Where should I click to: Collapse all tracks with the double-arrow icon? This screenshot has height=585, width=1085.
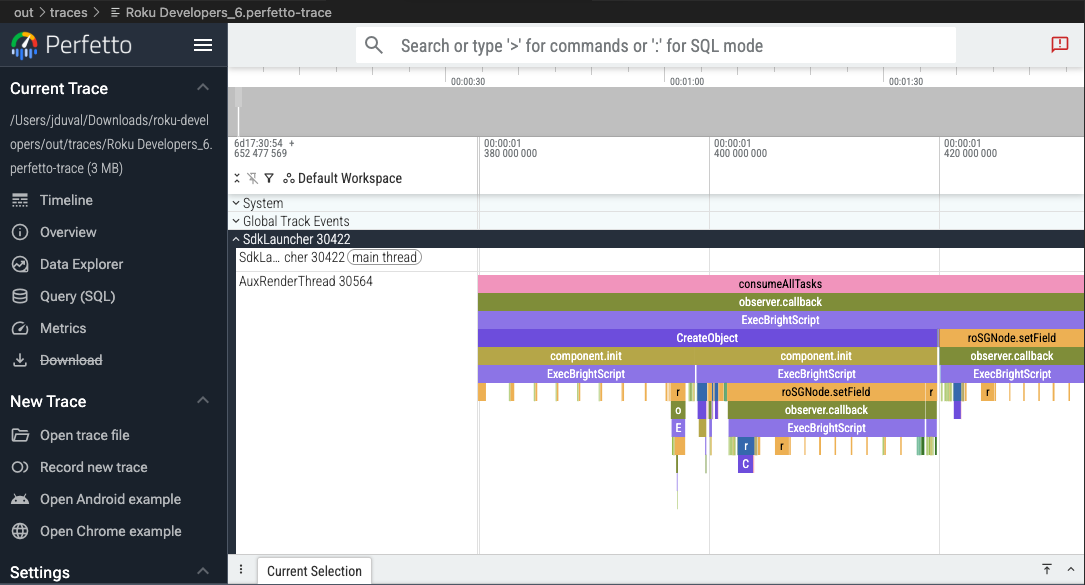point(238,178)
